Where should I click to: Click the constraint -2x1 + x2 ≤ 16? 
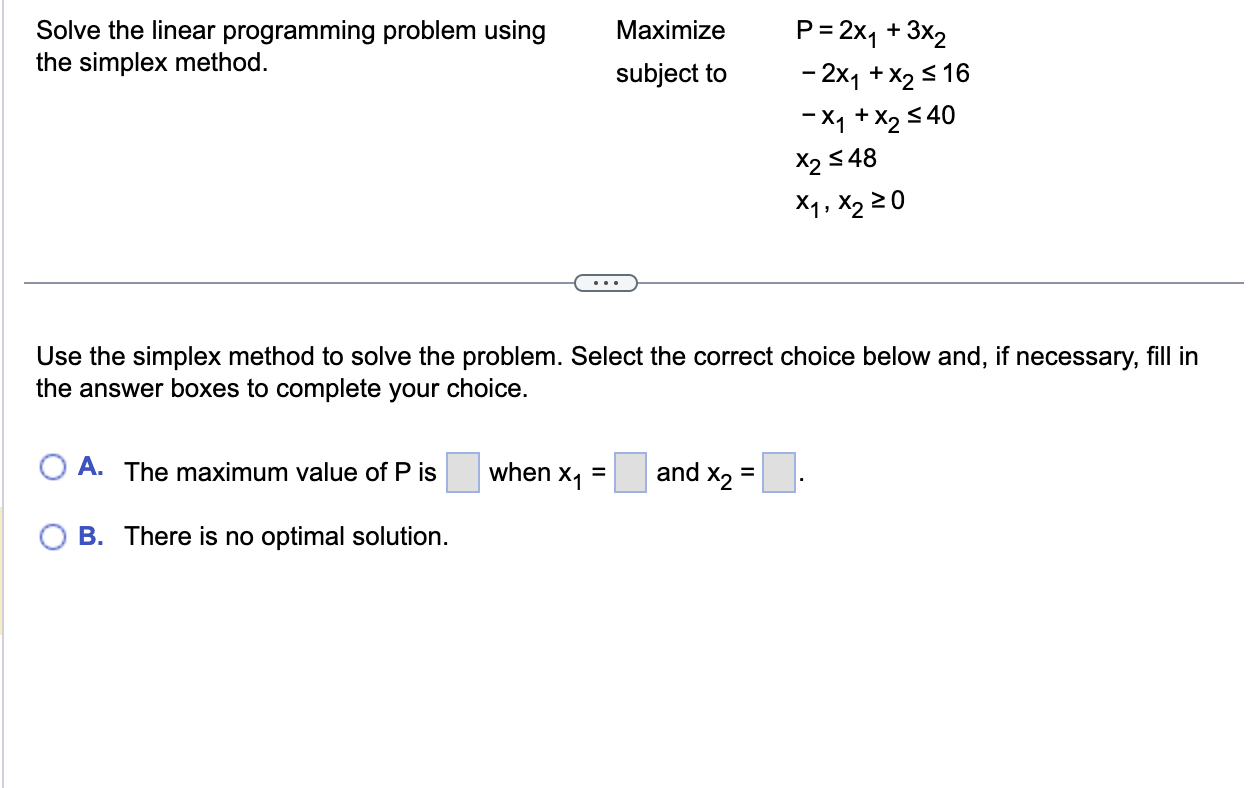(x=885, y=73)
